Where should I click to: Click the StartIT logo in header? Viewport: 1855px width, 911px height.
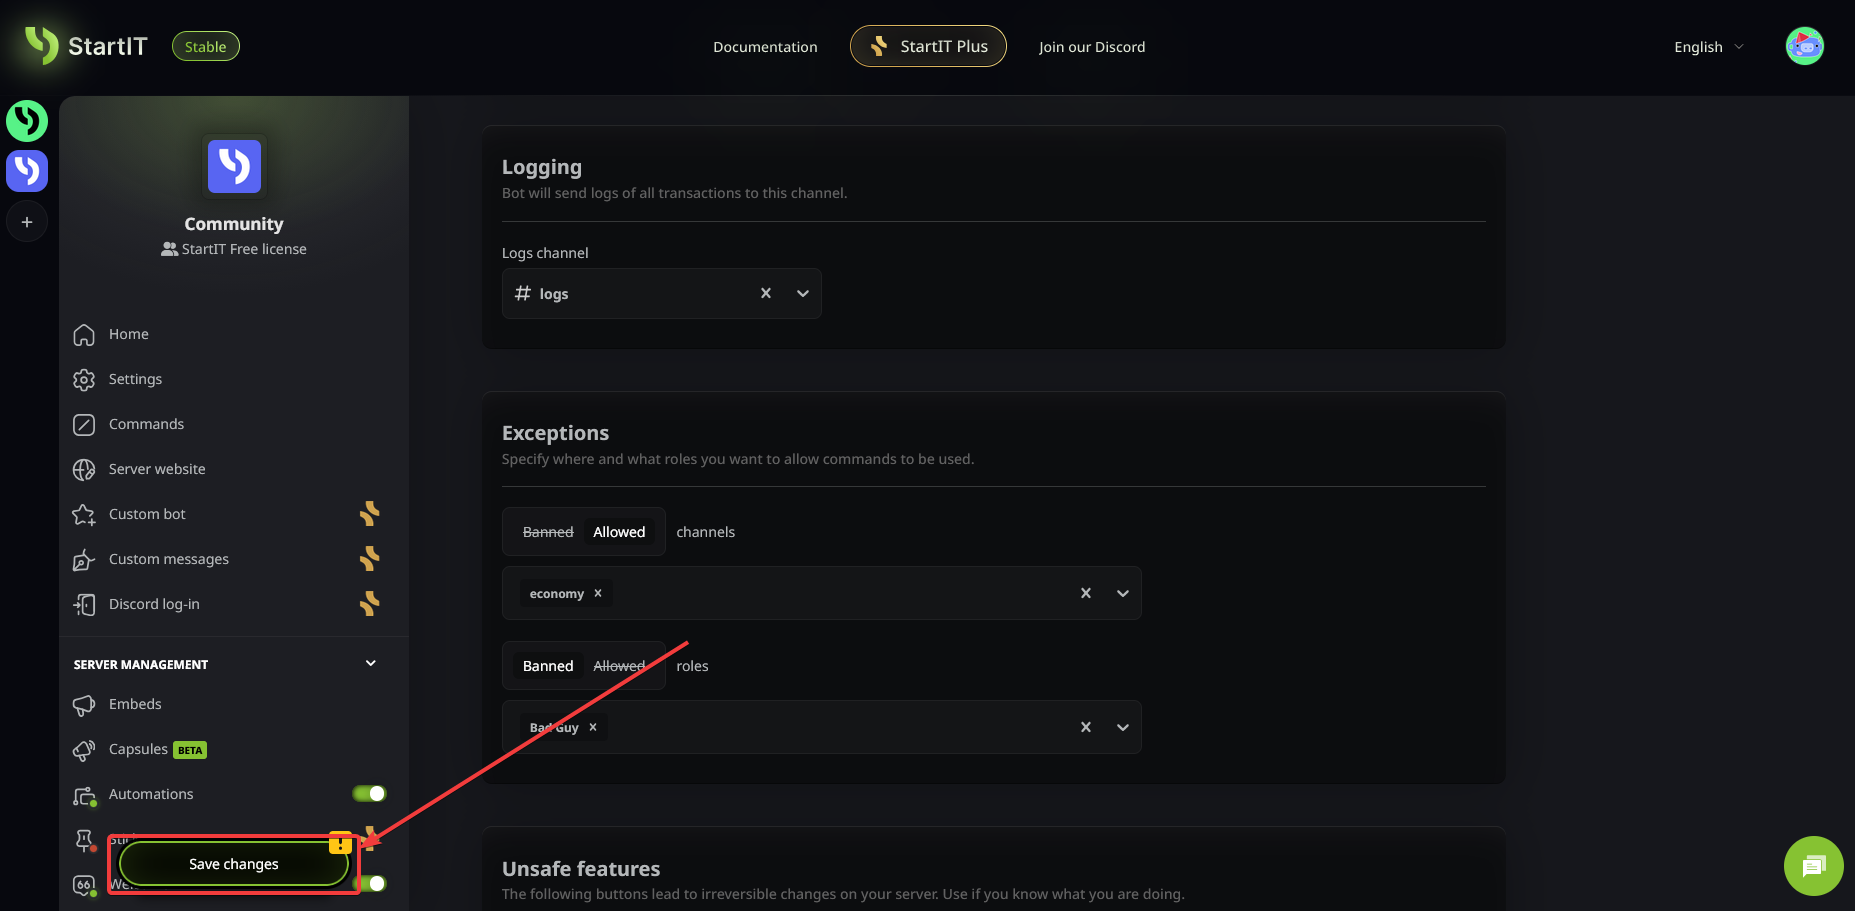(86, 46)
